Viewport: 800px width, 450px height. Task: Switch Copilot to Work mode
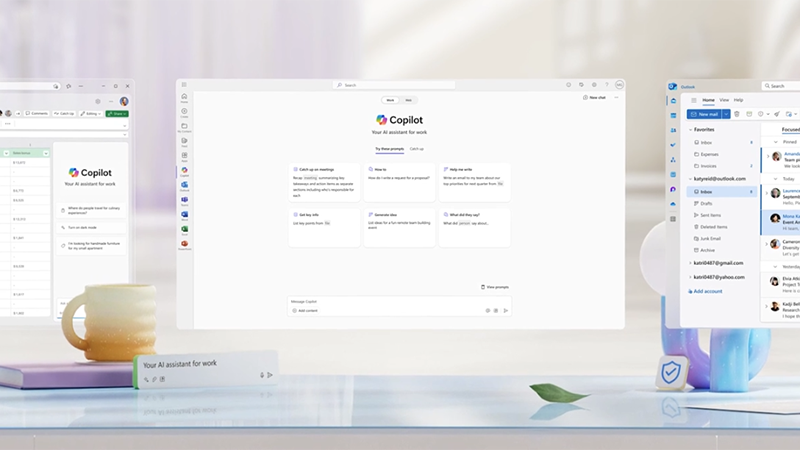390,100
